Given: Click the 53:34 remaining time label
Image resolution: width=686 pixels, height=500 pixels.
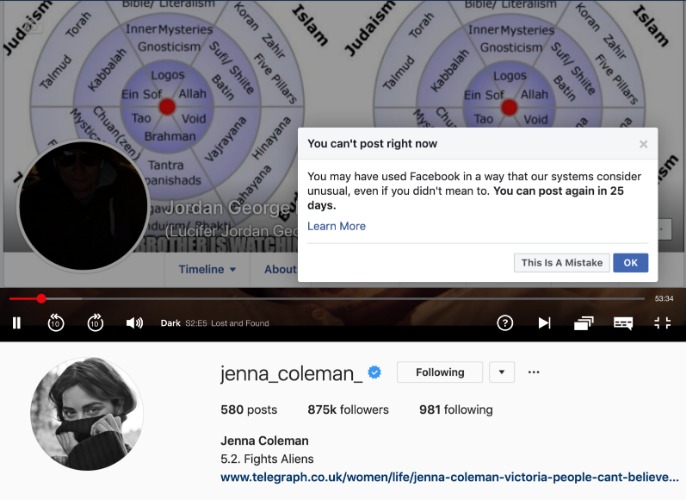Looking at the screenshot, I should (664, 299).
